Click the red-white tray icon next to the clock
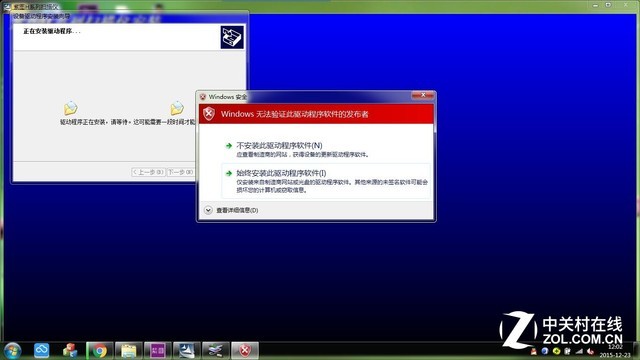Viewport: 640px width, 360px height. (x=590, y=351)
